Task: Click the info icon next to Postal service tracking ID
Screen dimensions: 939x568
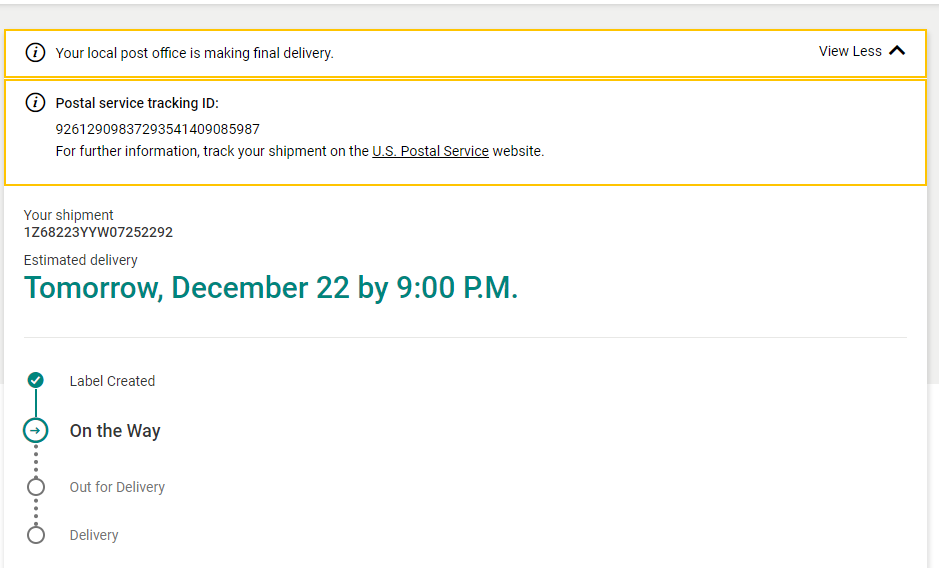Action: coord(35,103)
